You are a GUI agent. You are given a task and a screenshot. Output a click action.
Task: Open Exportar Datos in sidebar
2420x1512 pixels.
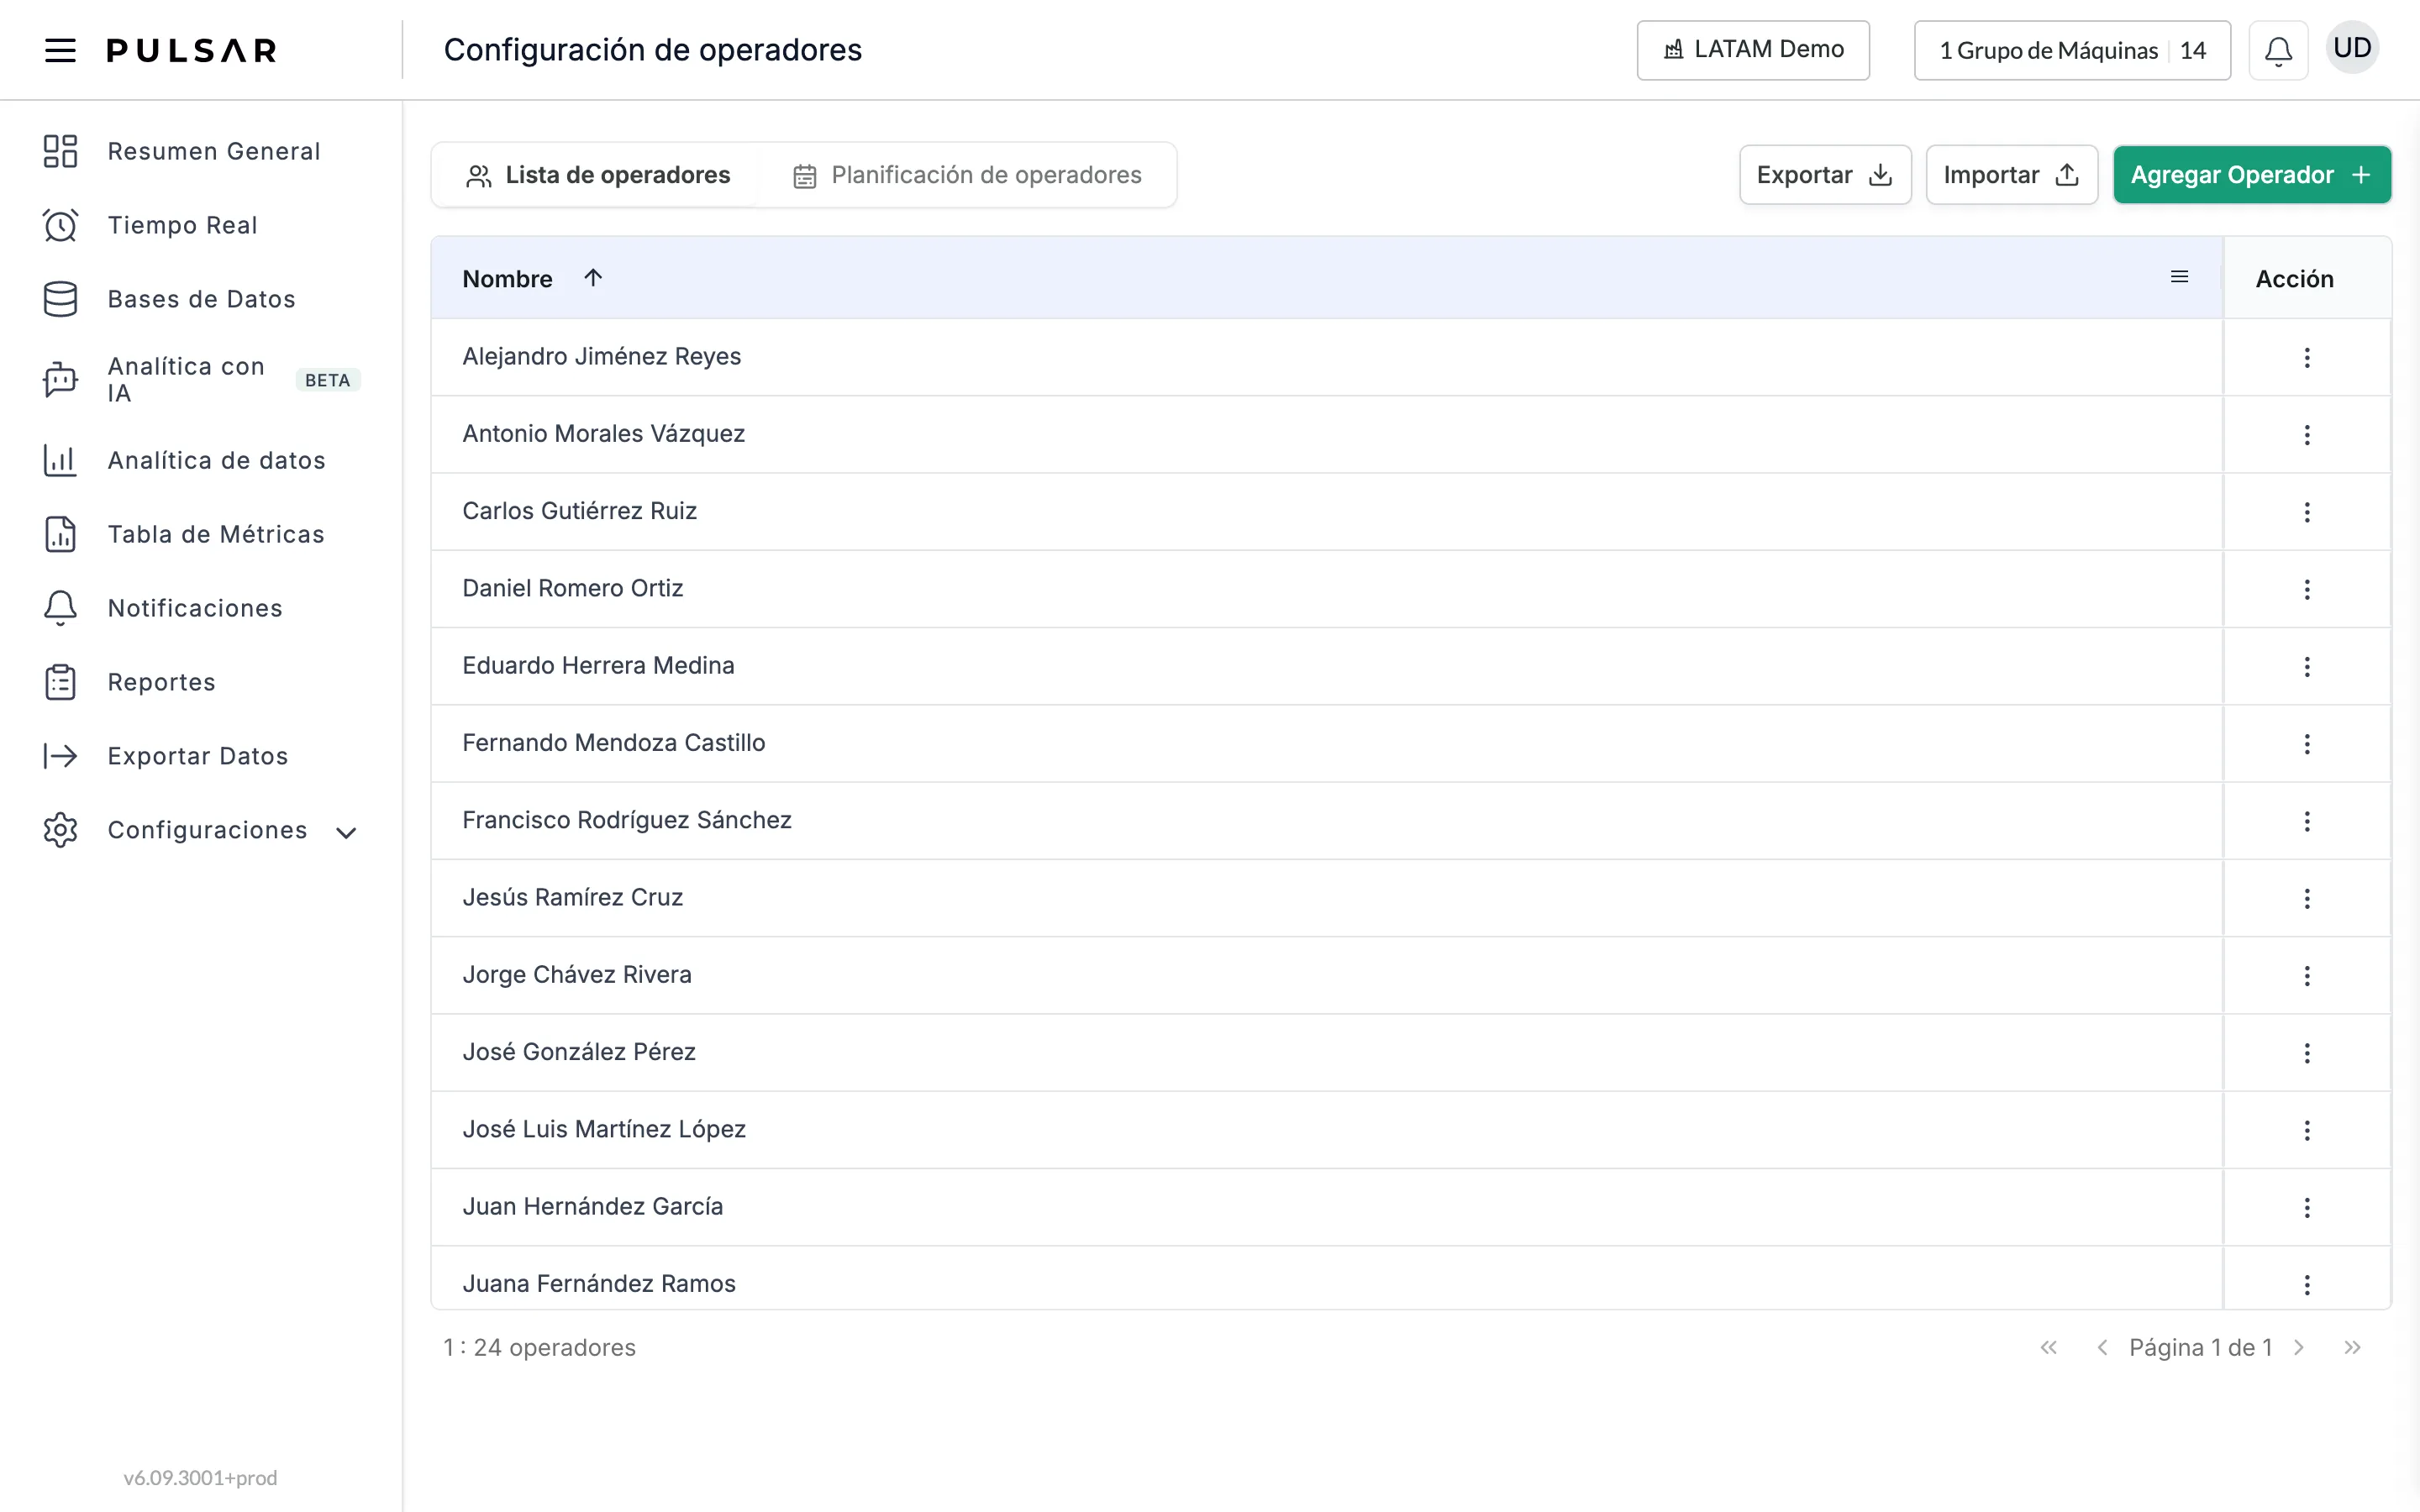[198, 756]
